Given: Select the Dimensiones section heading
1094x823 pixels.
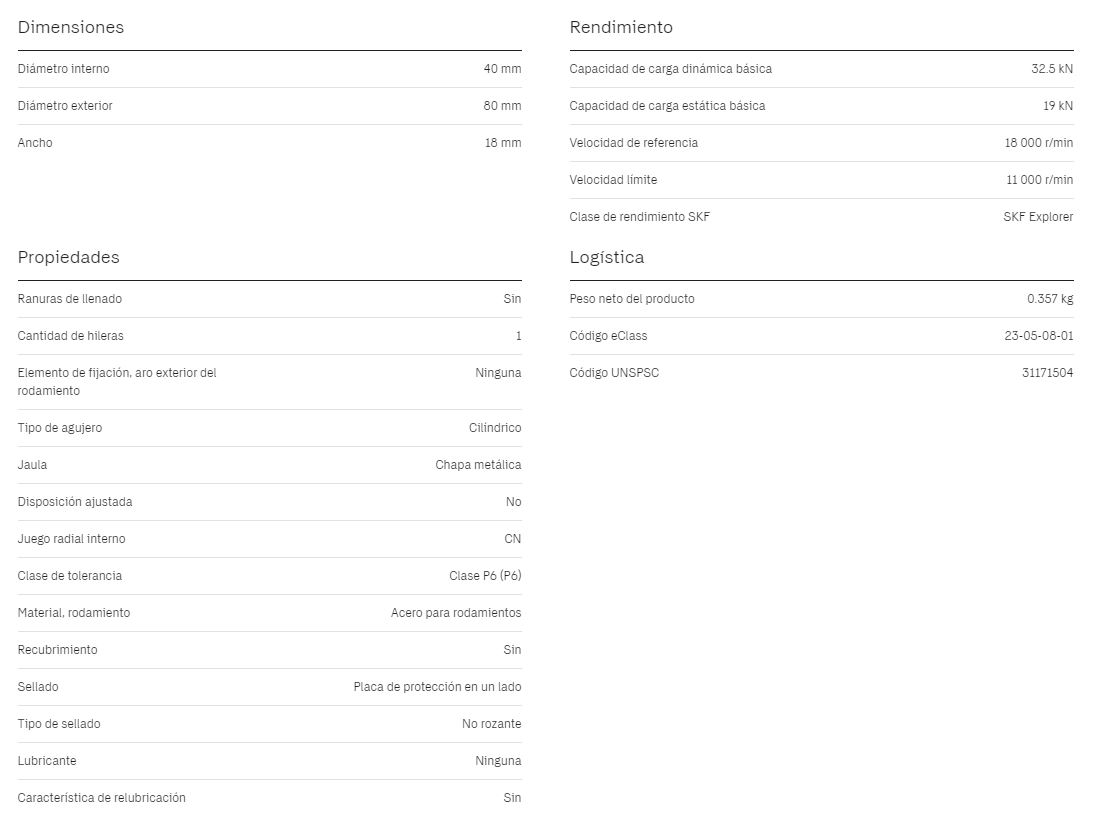Looking at the screenshot, I should click(70, 27).
